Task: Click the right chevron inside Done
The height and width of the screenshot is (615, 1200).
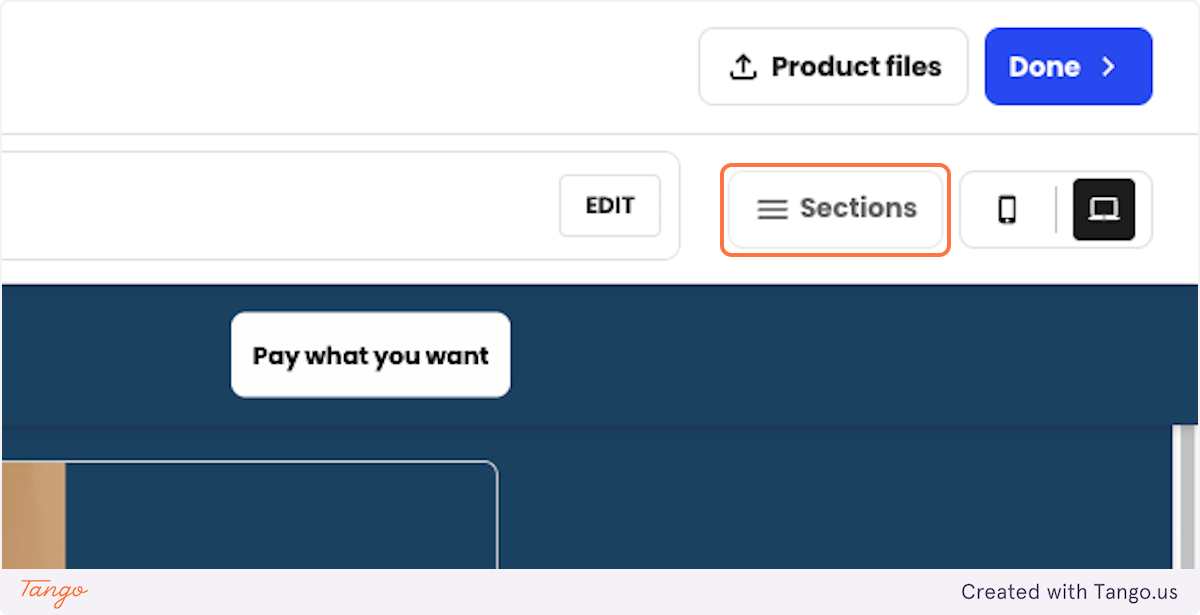Action: click(x=1108, y=67)
